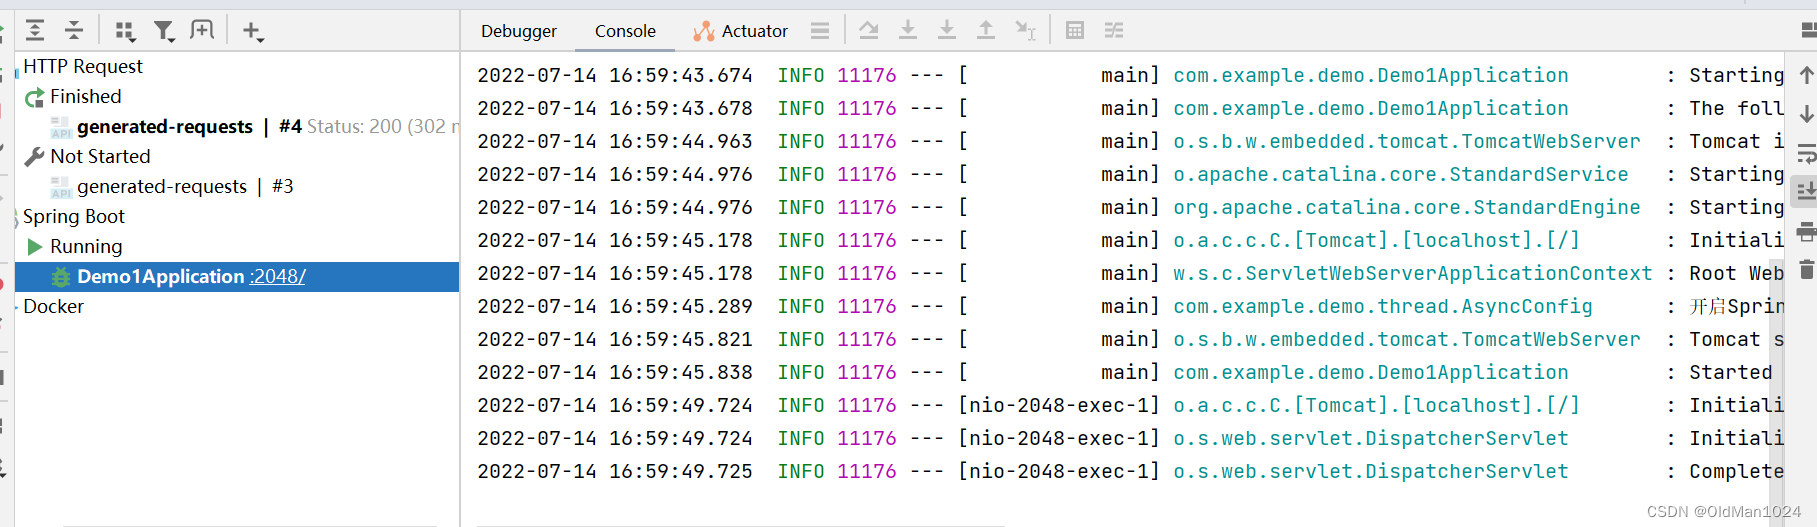Select the Not Started group node

pos(100,156)
